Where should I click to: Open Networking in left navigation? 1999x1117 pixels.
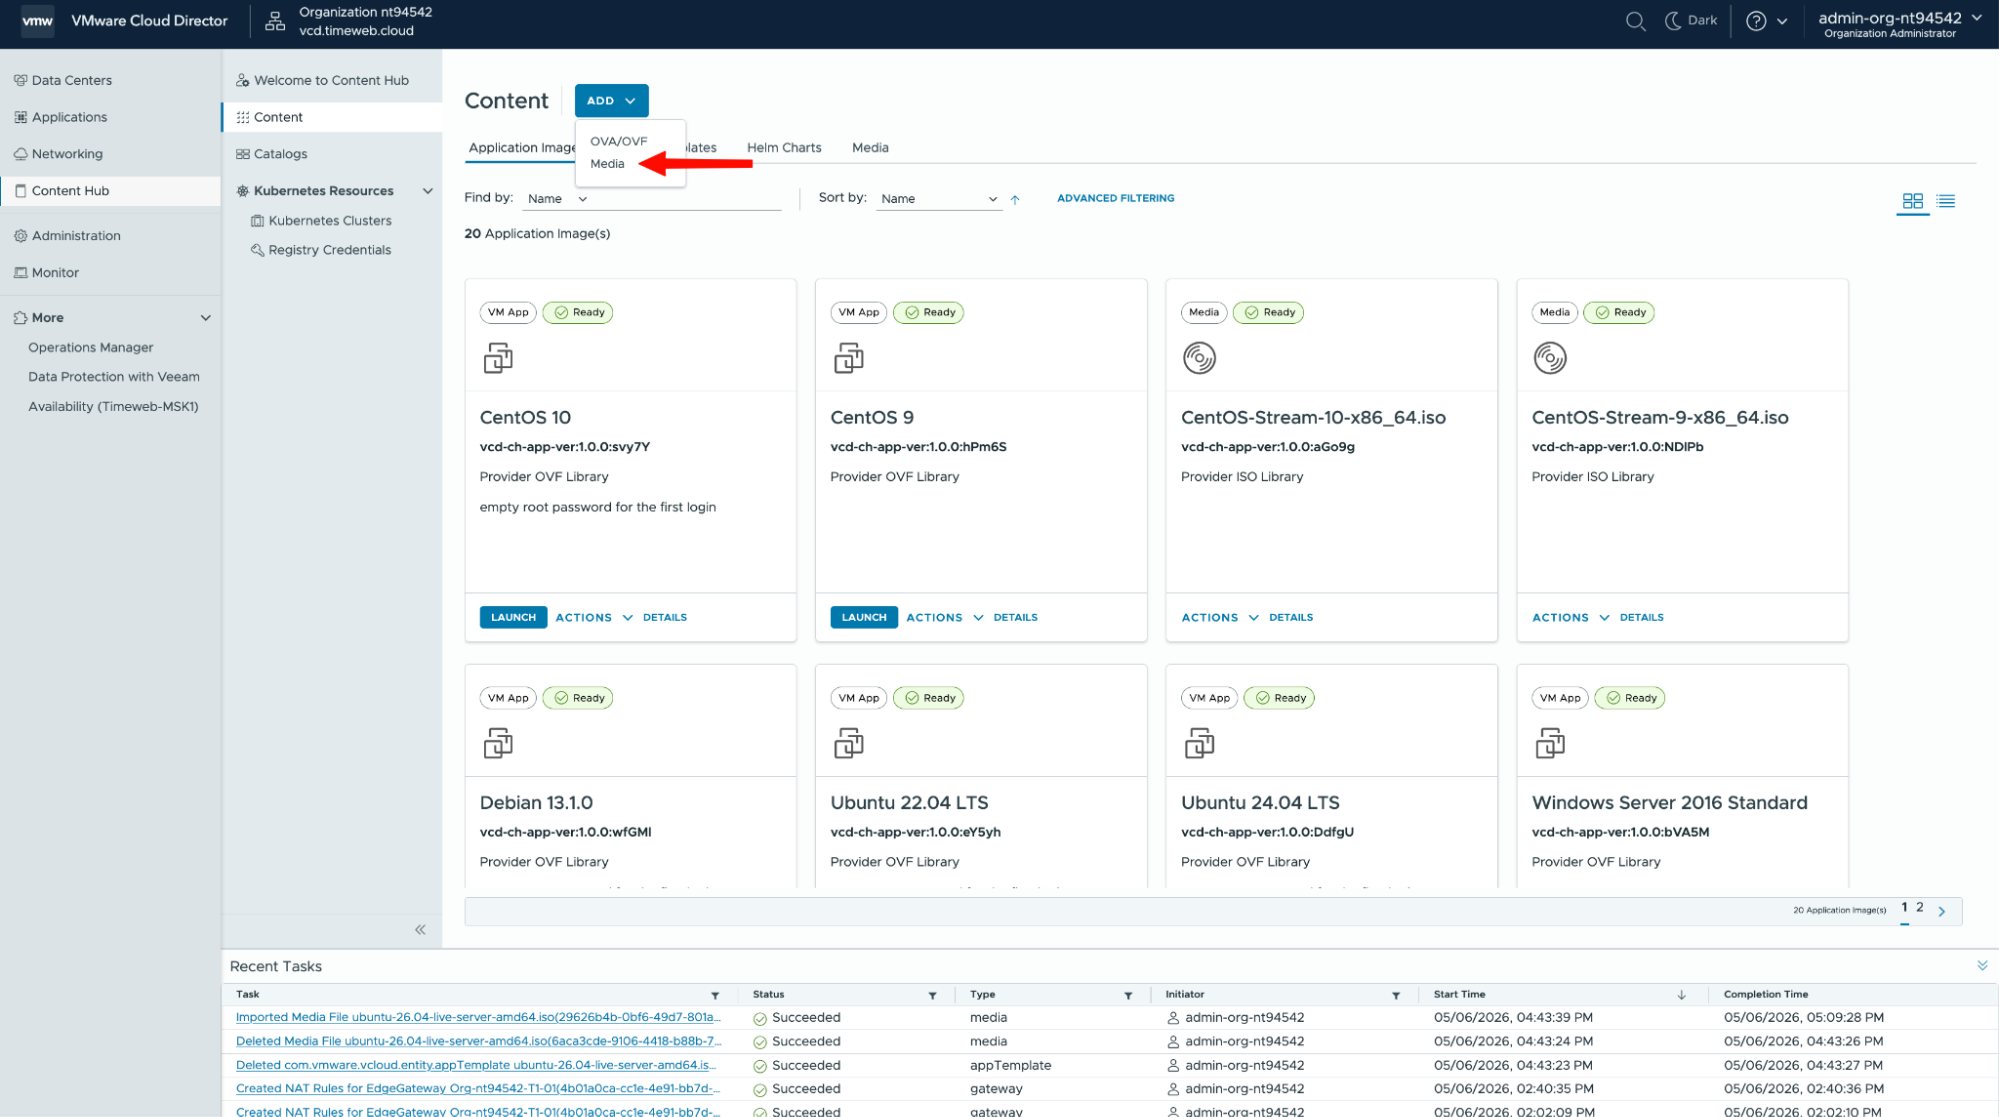pos(67,154)
